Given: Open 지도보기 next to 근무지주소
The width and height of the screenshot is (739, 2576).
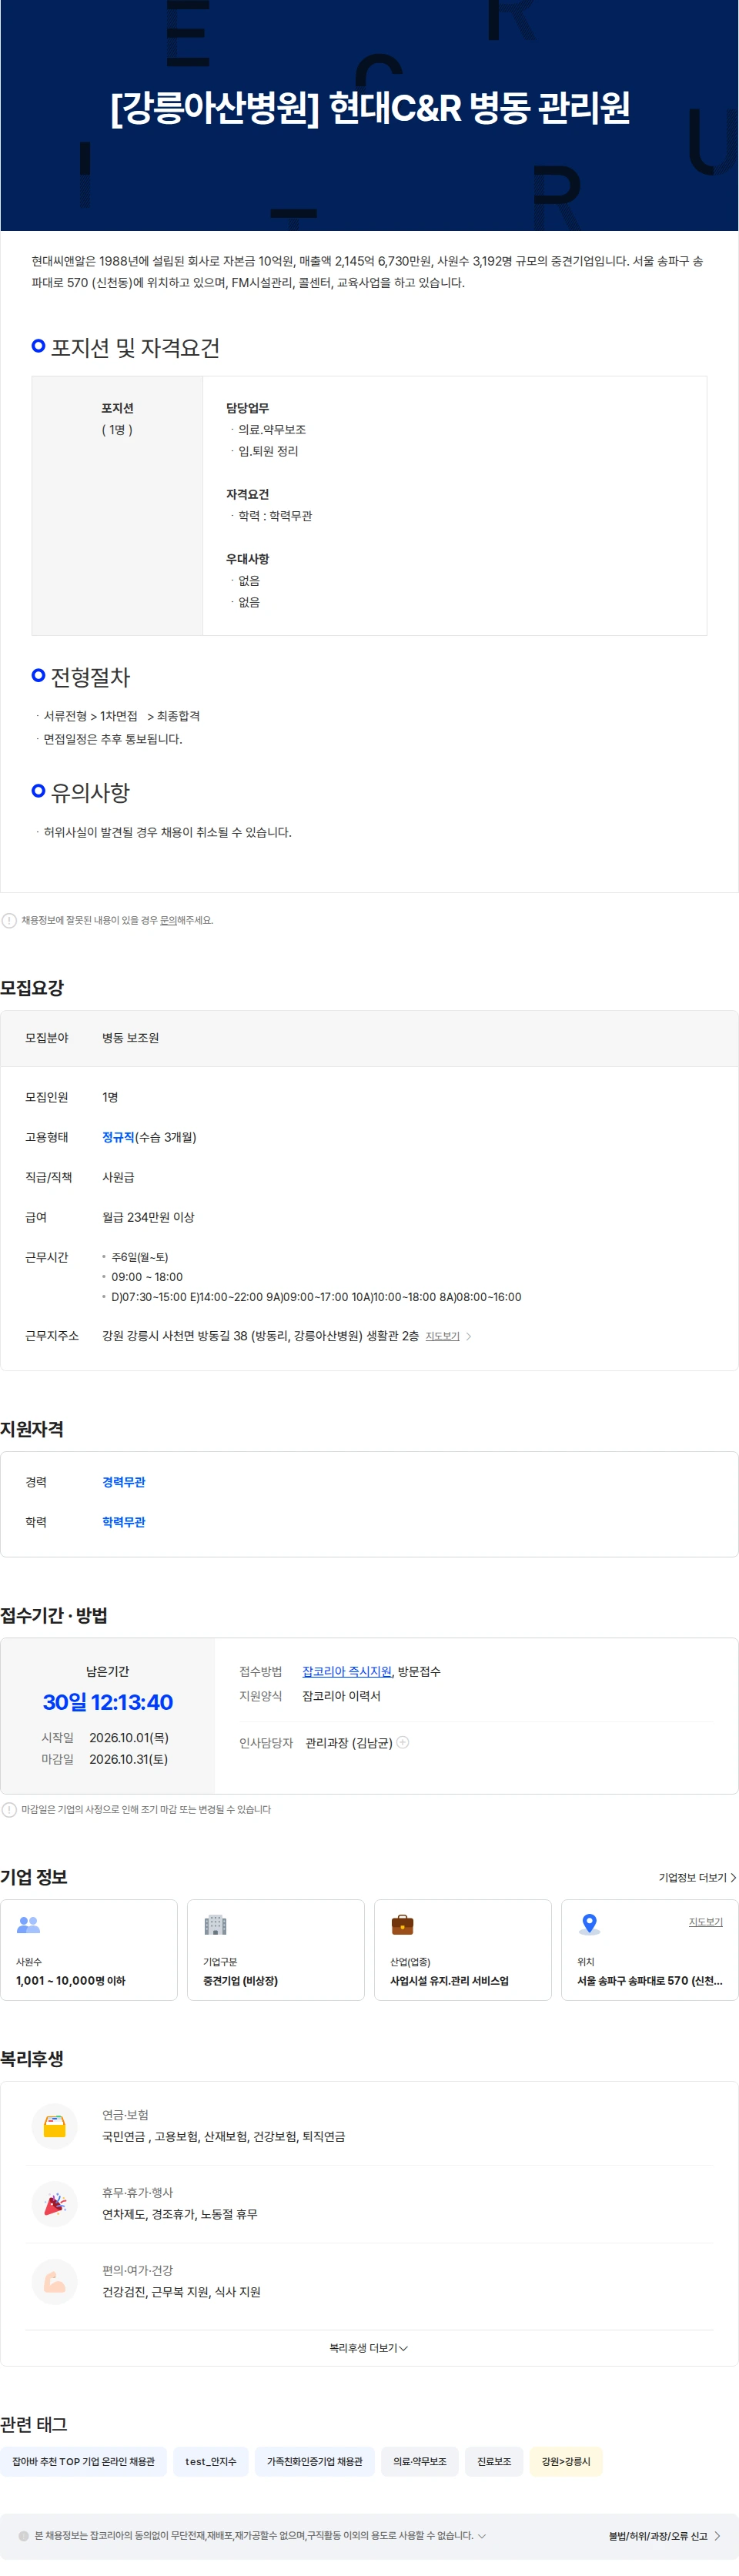Looking at the screenshot, I should 442,1336.
